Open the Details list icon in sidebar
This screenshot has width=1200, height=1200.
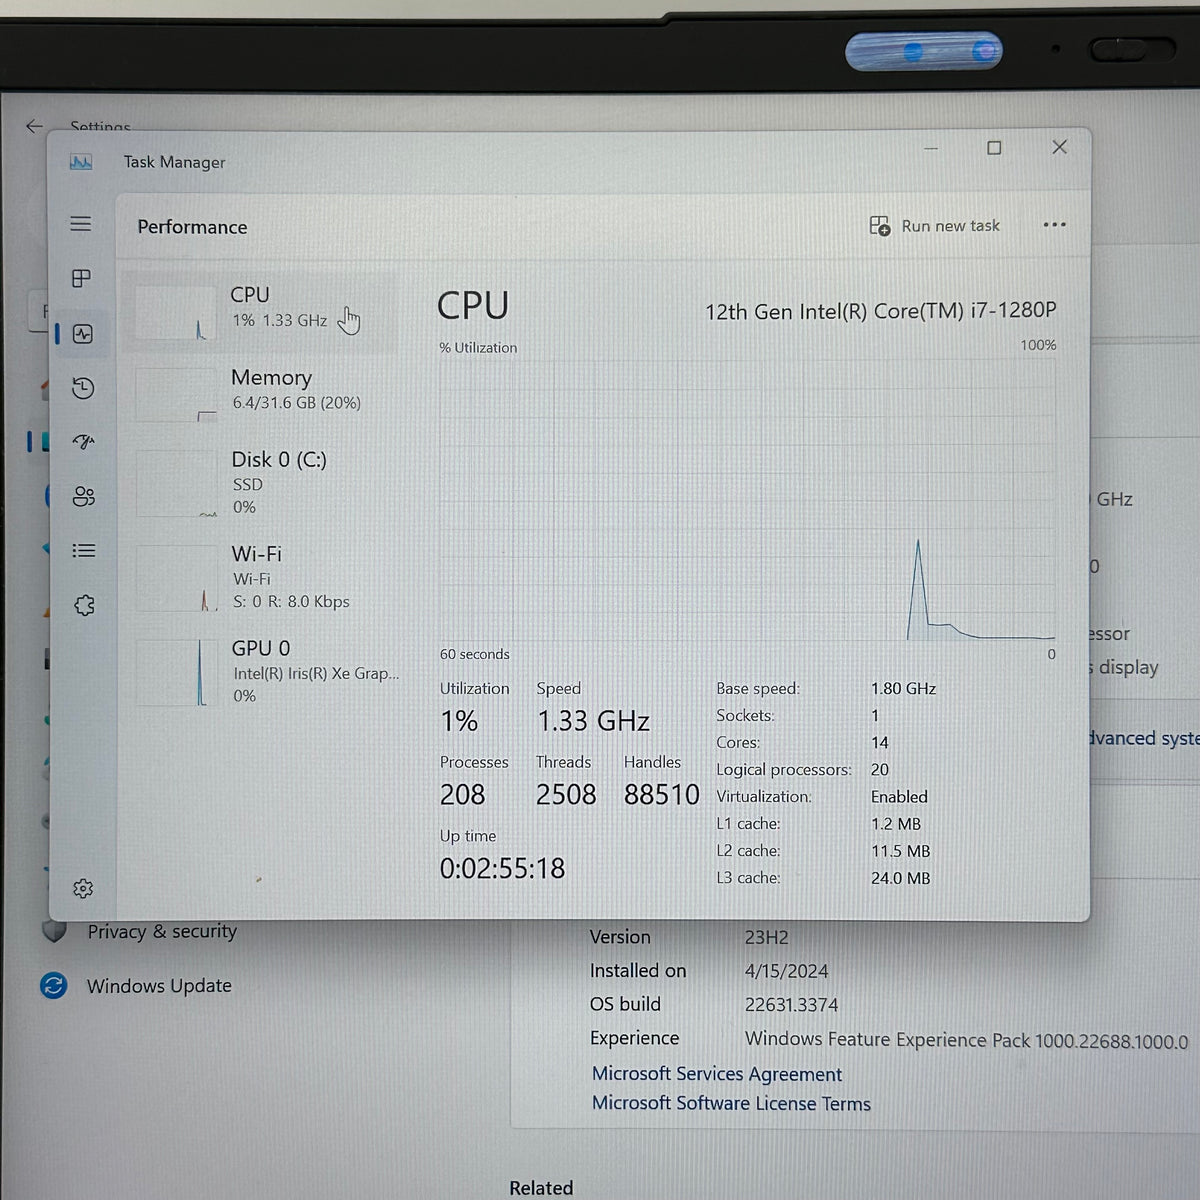(84, 551)
